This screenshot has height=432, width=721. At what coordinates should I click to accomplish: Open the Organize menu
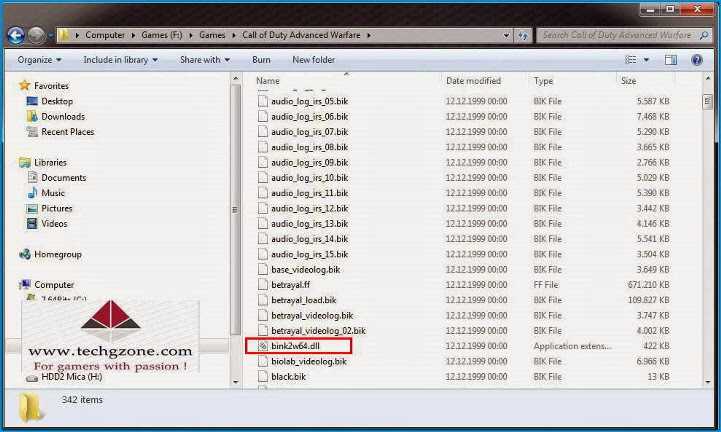click(39, 60)
